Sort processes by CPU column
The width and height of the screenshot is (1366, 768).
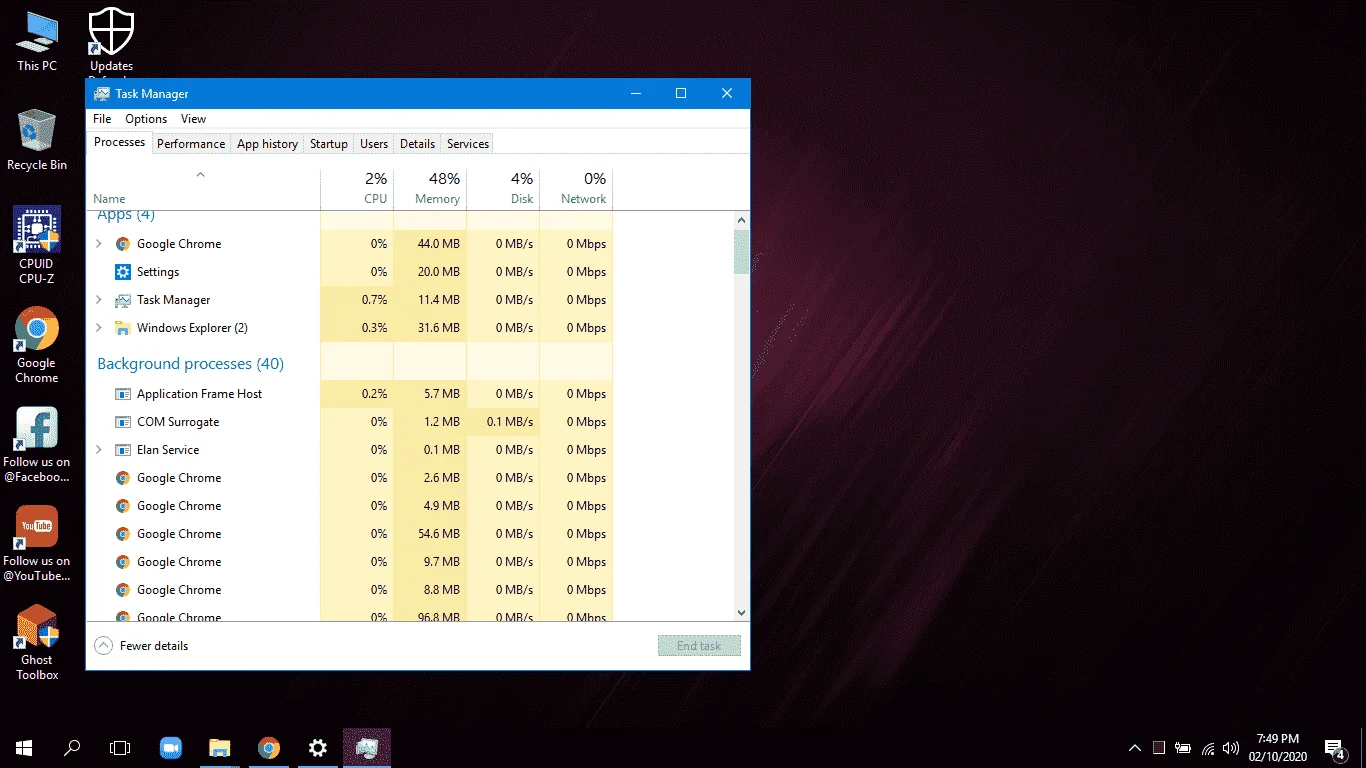point(357,190)
